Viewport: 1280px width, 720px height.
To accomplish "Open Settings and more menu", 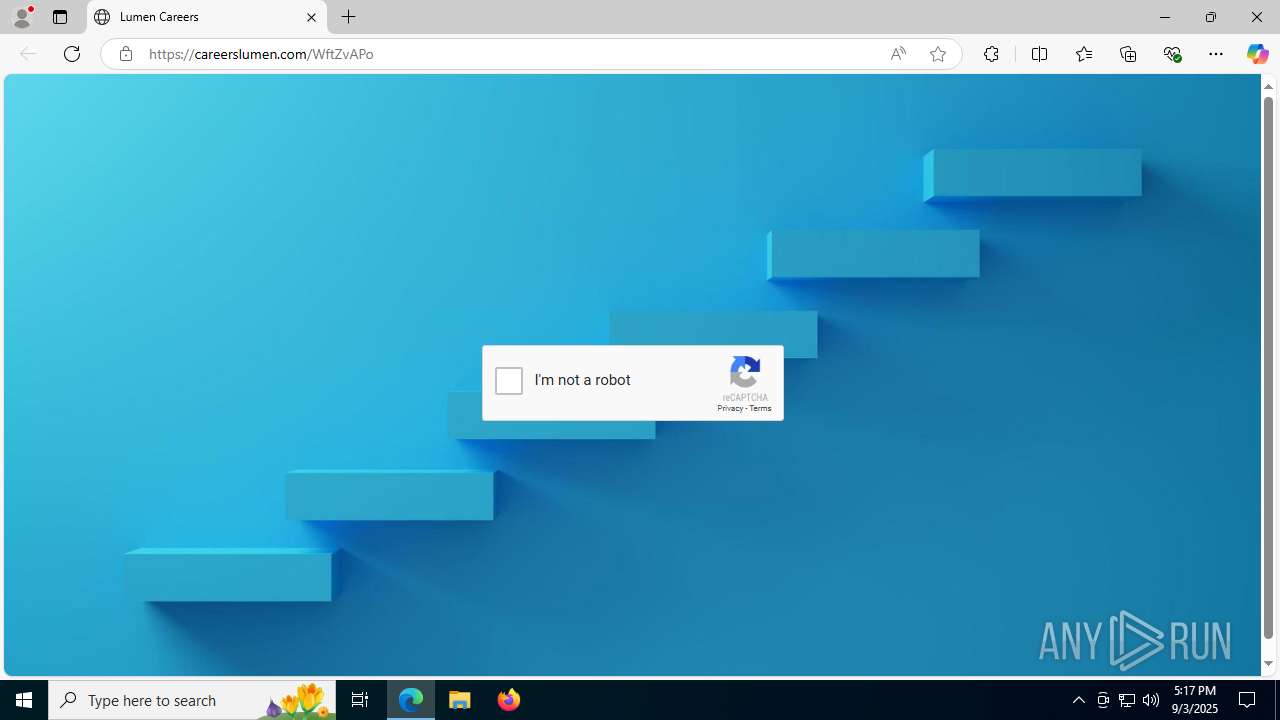I will (1216, 54).
